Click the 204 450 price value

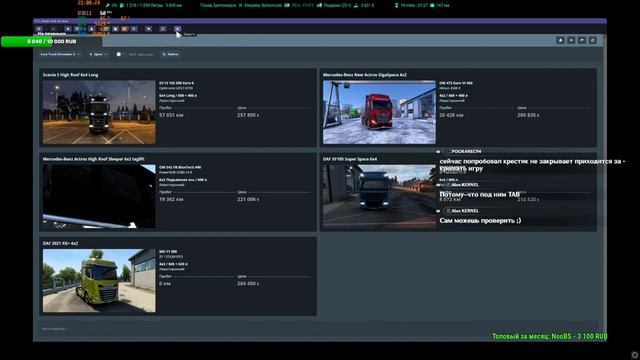coord(248,284)
